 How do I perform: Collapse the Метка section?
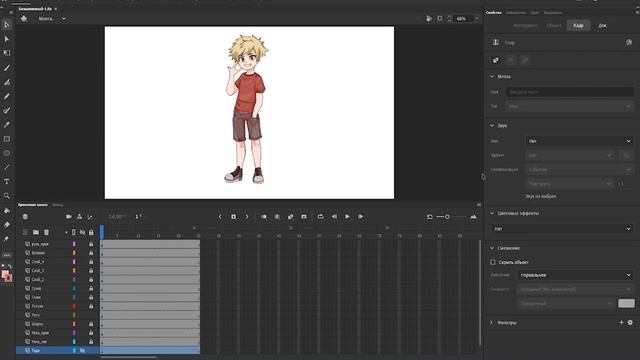pyautogui.click(x=492, y=77)
